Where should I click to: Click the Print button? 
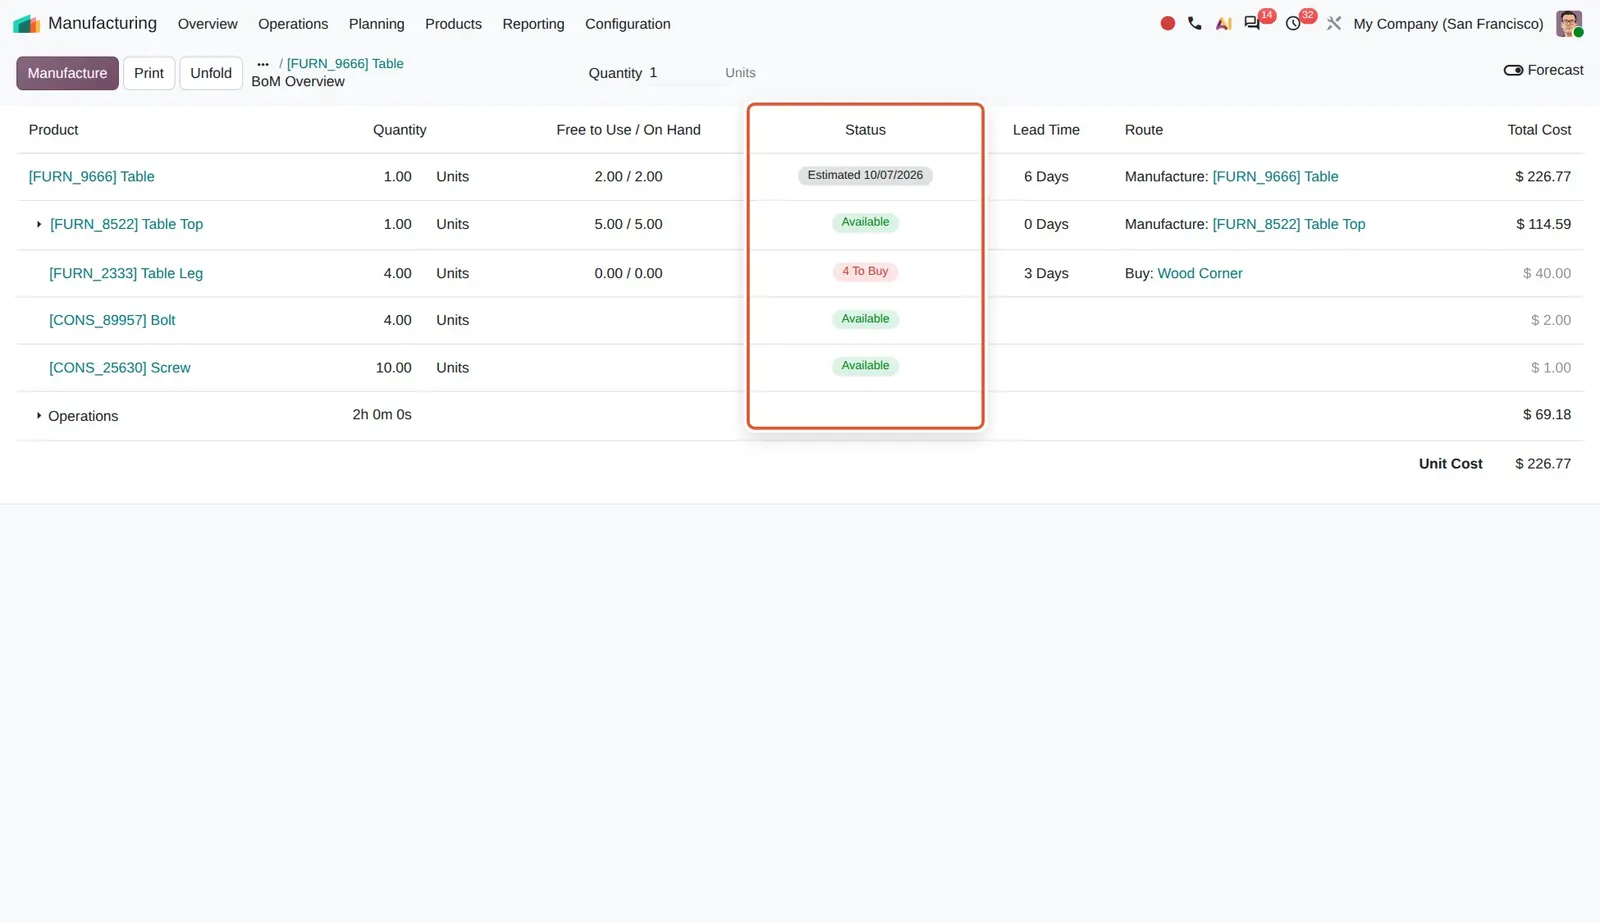tap(149, 73)
